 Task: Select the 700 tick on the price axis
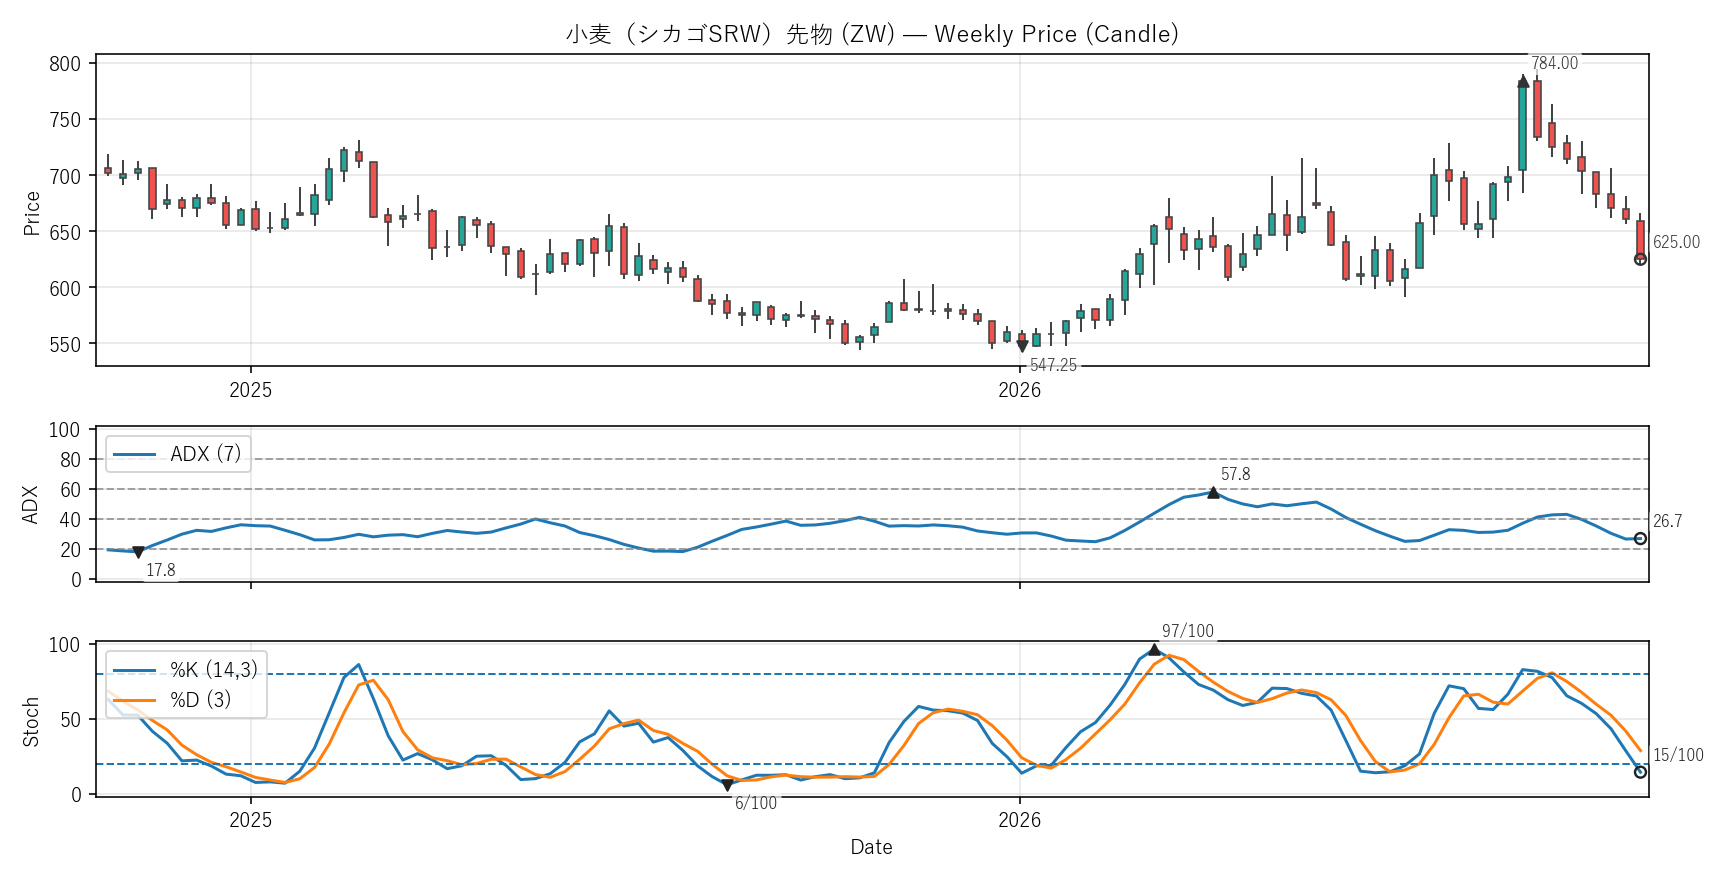(65, 176)
